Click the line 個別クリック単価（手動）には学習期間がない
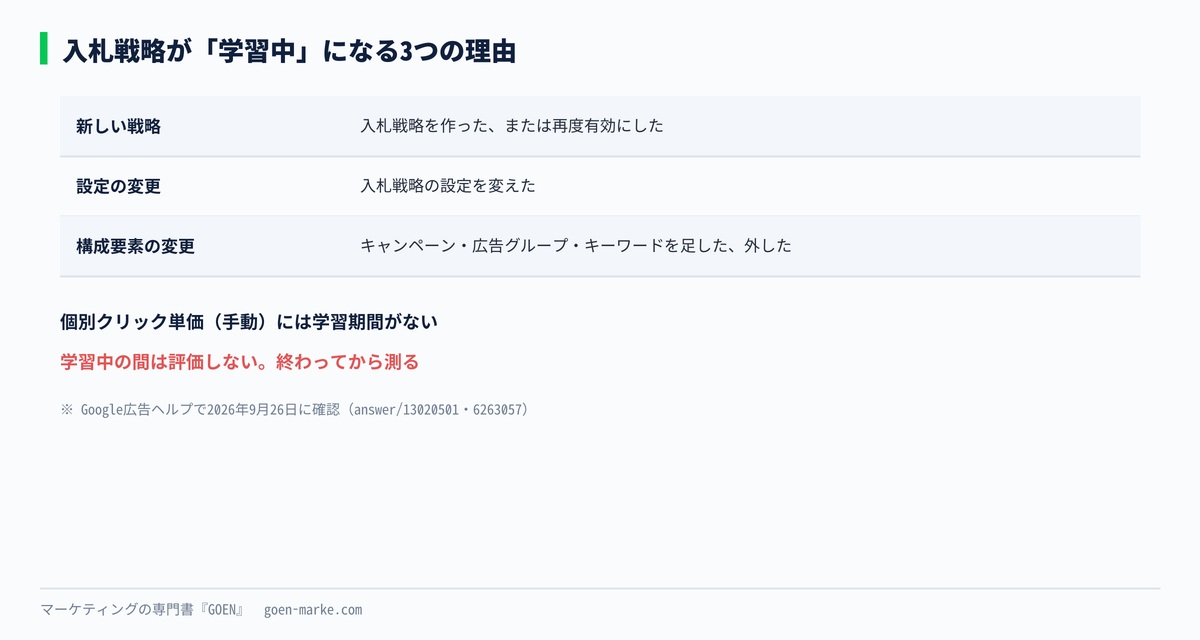 [x=249, y=322]
